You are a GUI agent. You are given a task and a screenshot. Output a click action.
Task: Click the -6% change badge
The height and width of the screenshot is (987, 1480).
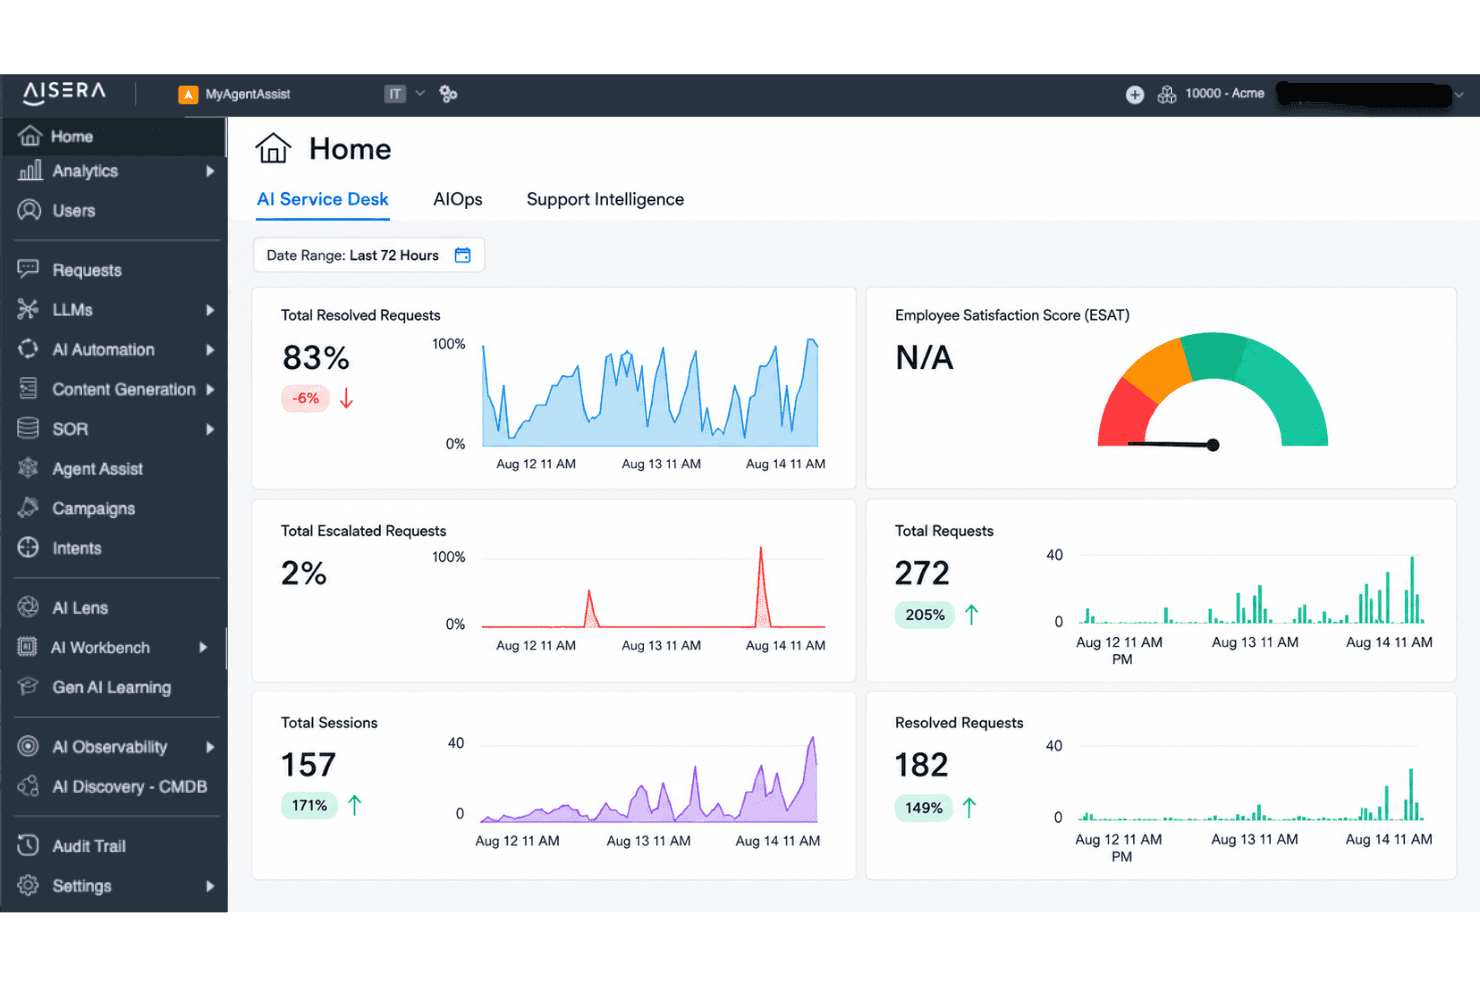pos(305,398)
